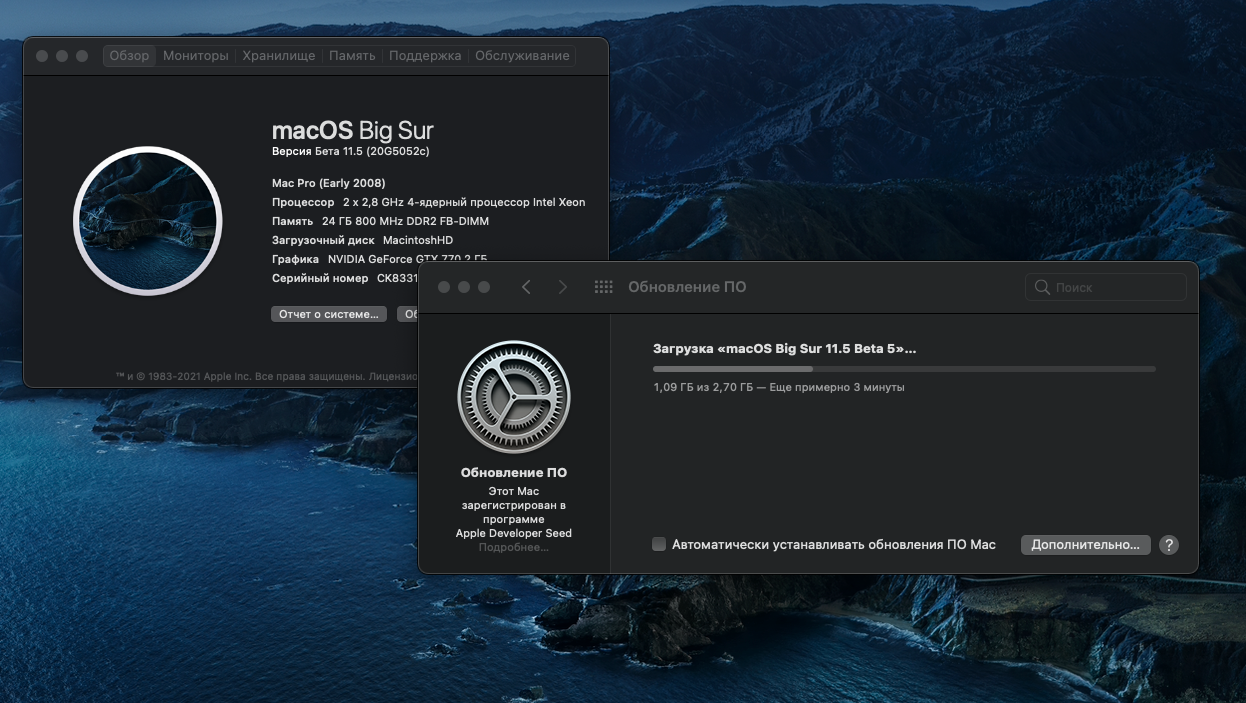Go back in Software Update window
This screenshot has height=703, width=1246.
[x=526, y=287]
